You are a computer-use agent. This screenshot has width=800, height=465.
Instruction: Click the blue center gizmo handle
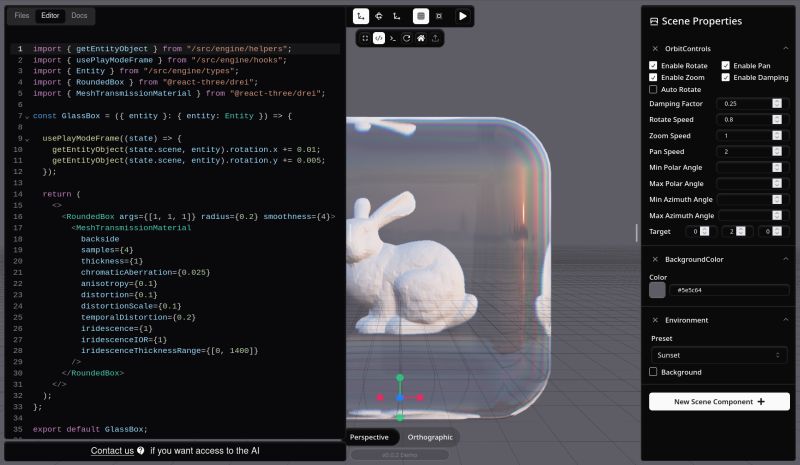(x=400, y=397)
